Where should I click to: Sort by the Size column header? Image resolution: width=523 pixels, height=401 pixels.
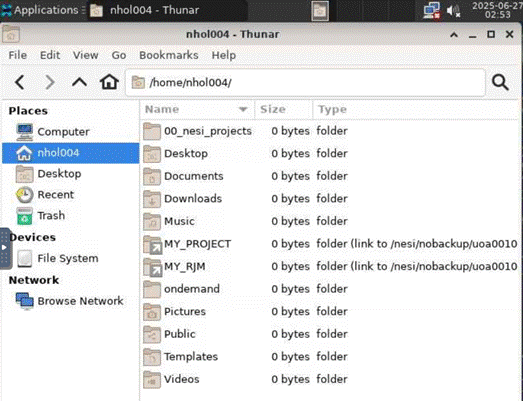point(284,109)
